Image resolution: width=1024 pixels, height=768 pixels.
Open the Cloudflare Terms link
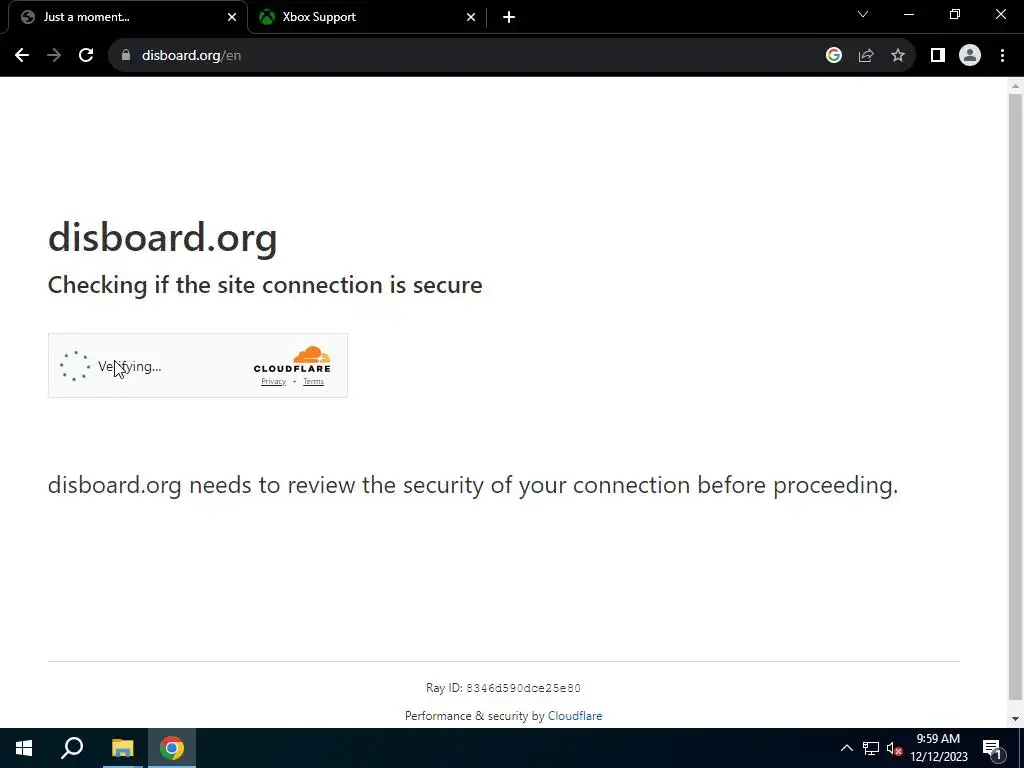click(x=313, y=381)
